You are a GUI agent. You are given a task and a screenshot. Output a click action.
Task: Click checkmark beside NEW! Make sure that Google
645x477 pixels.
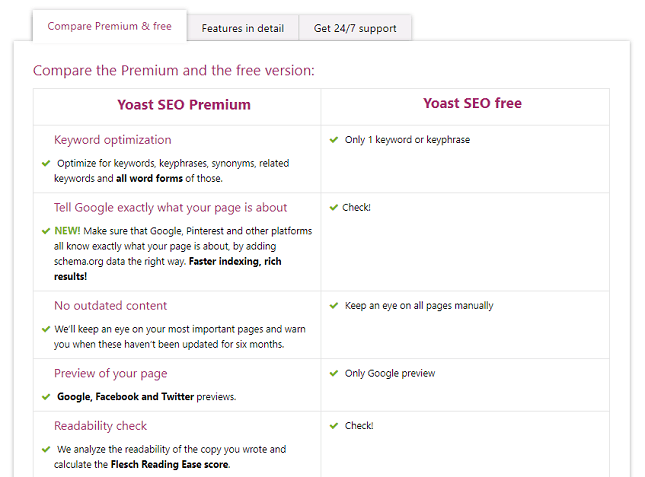point(46,231)
